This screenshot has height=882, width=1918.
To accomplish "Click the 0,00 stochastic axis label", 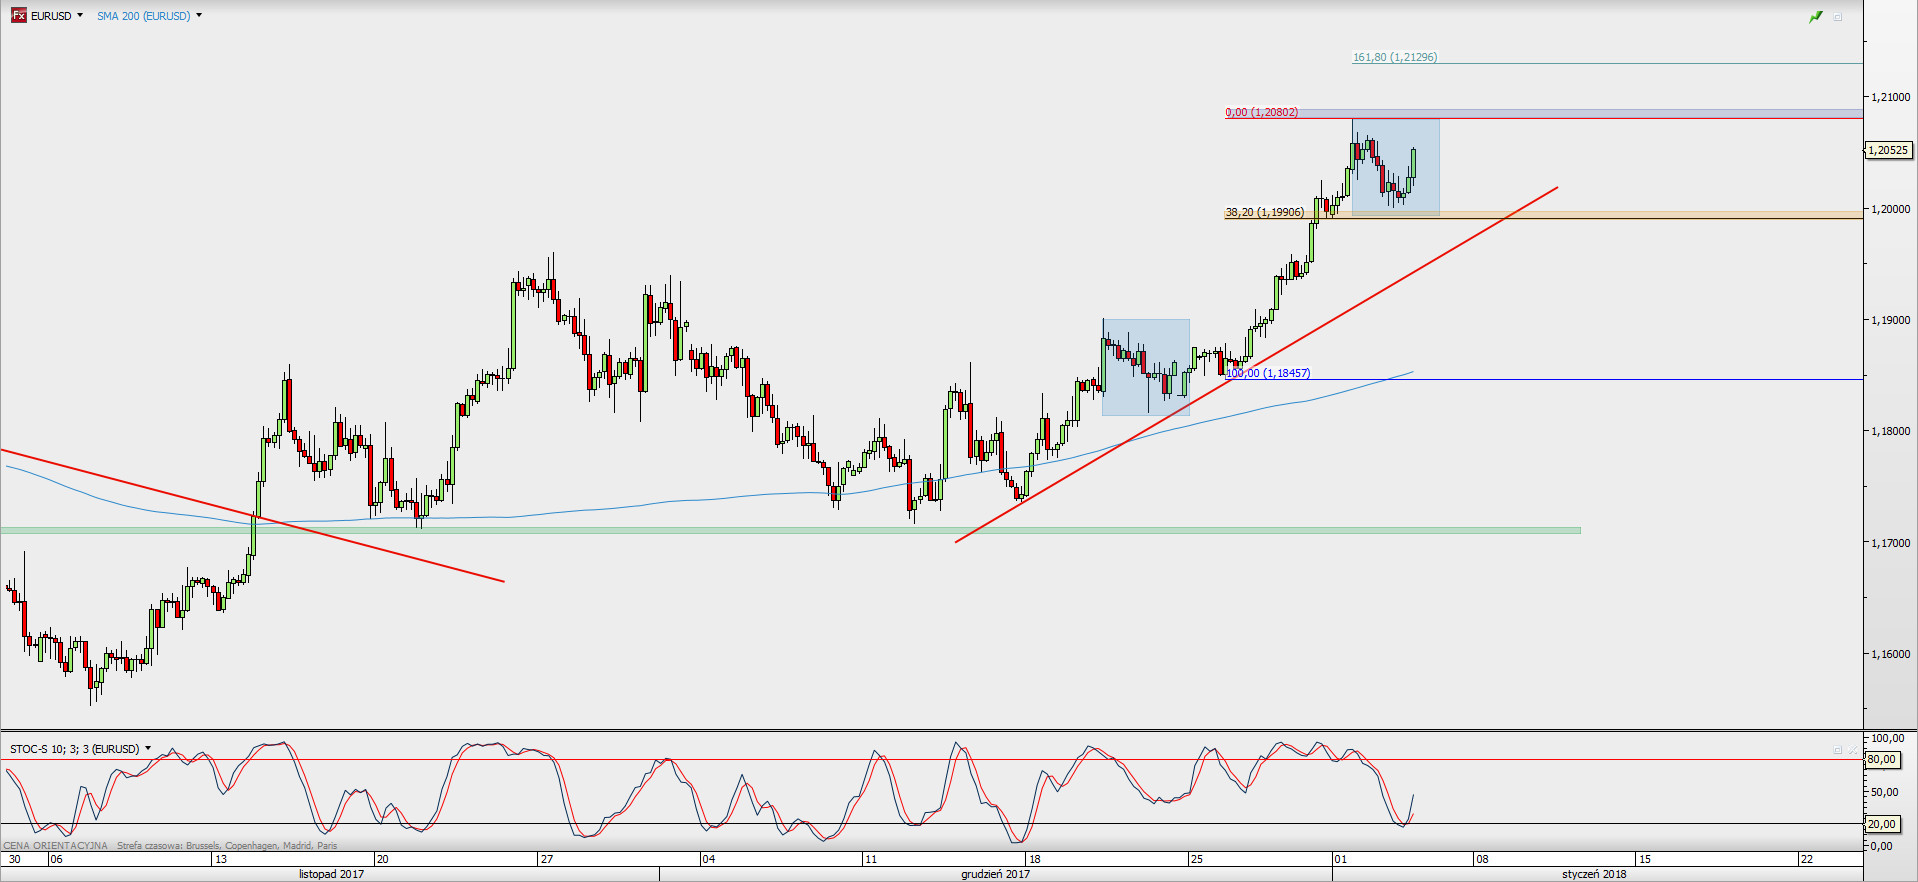I will click(x=1881, y=846).
